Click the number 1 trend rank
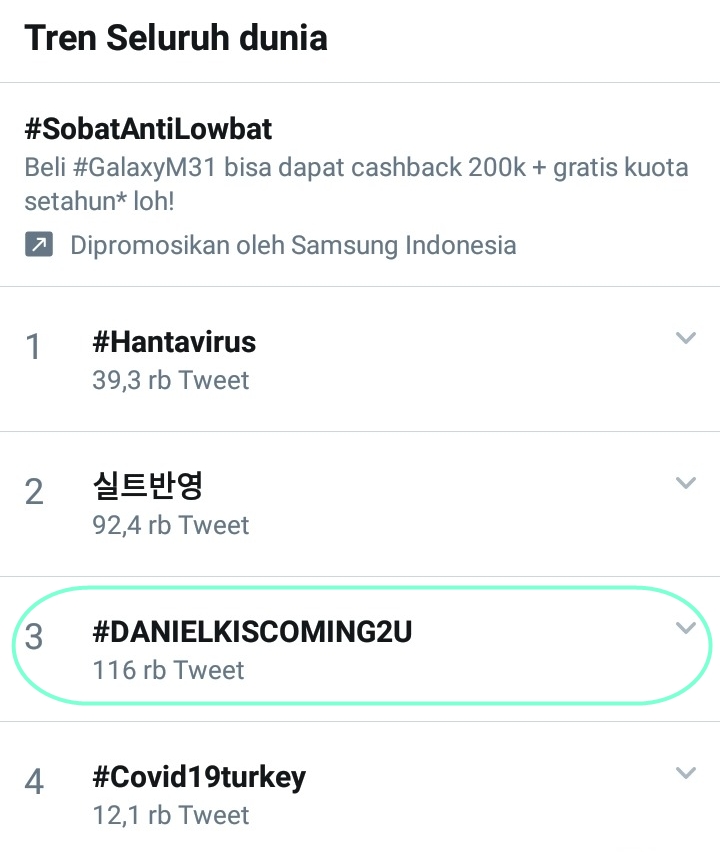This screenshot has height=852, width=720. point(34,347)
